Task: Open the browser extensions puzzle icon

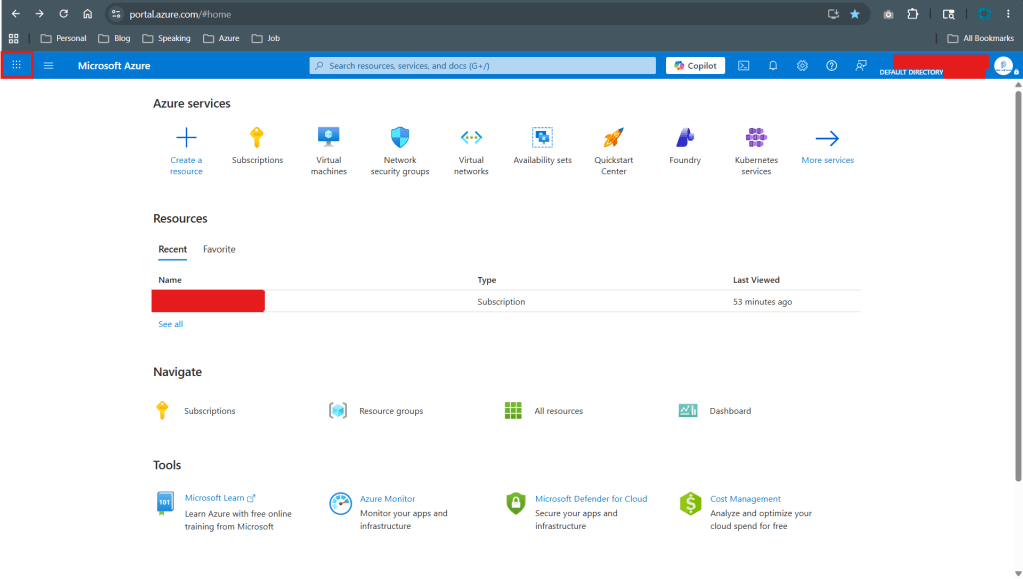Action: click(913, 14)
